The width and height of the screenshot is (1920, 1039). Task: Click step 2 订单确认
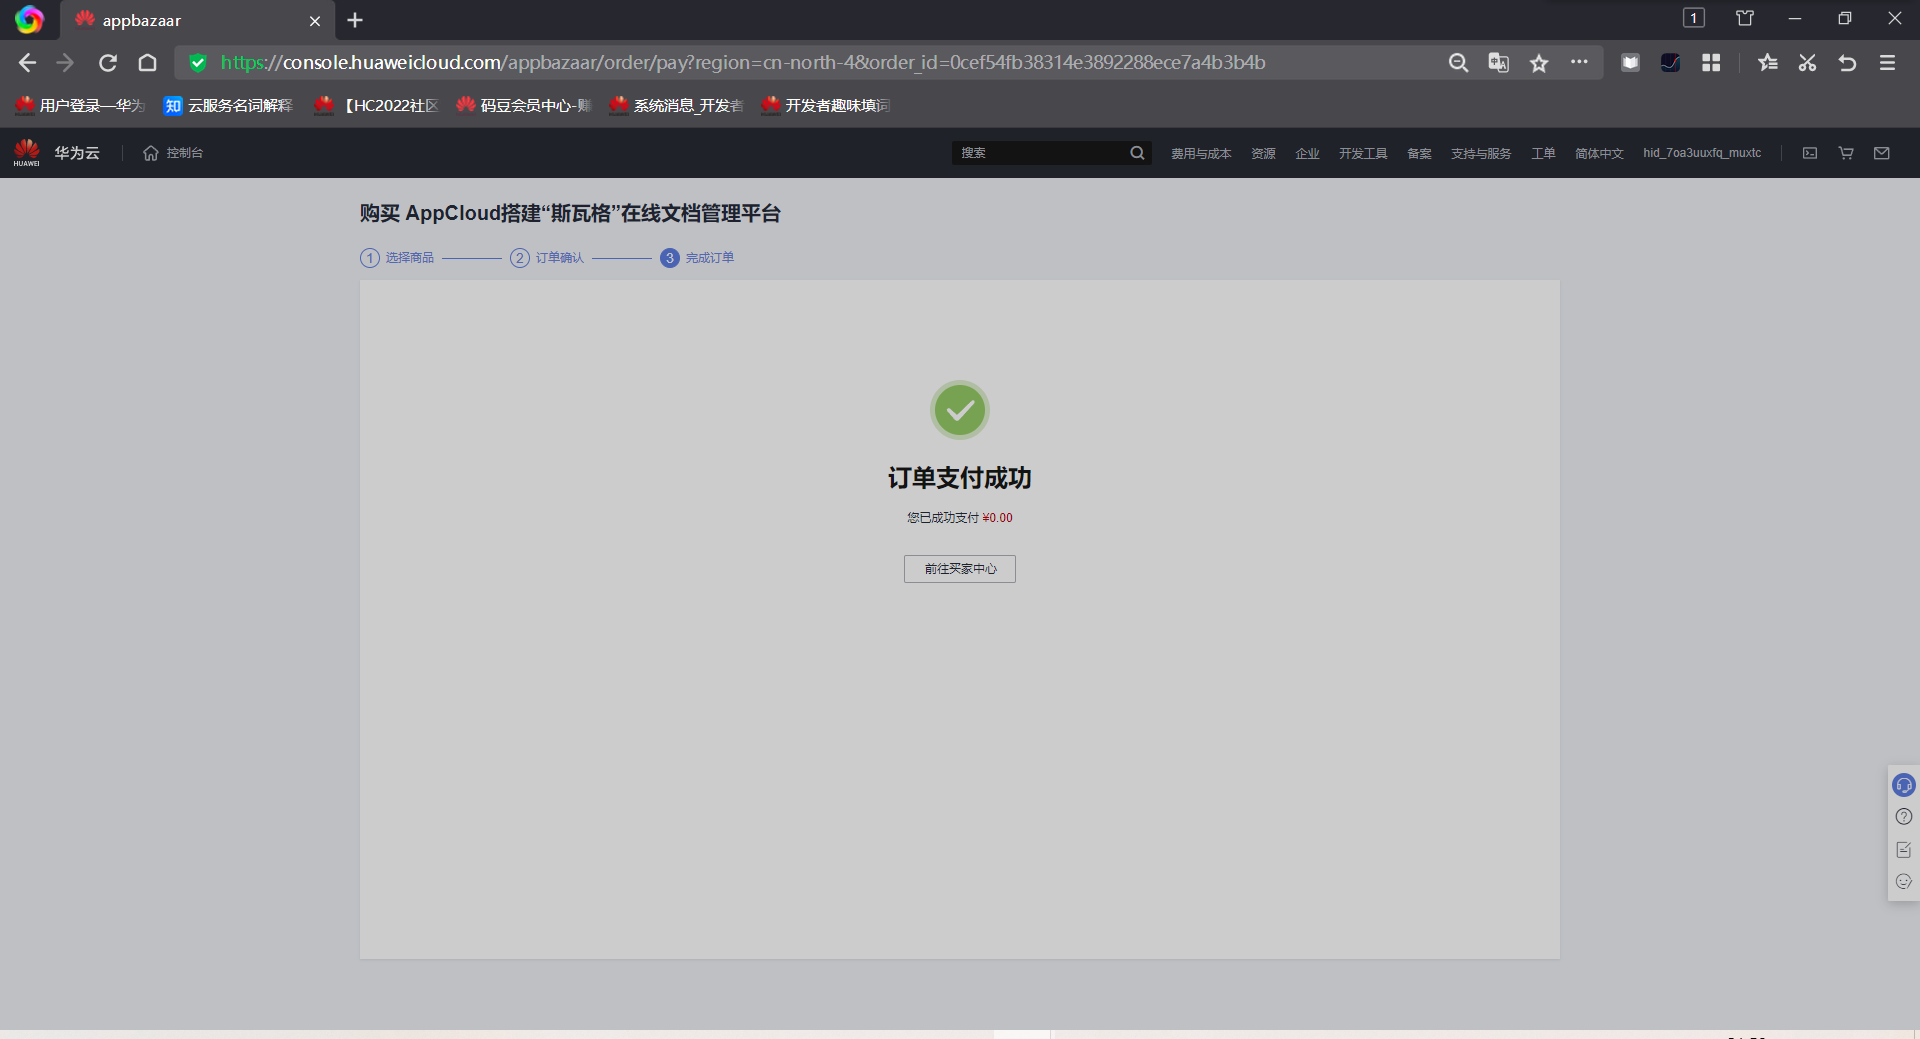tap(547, 258)
